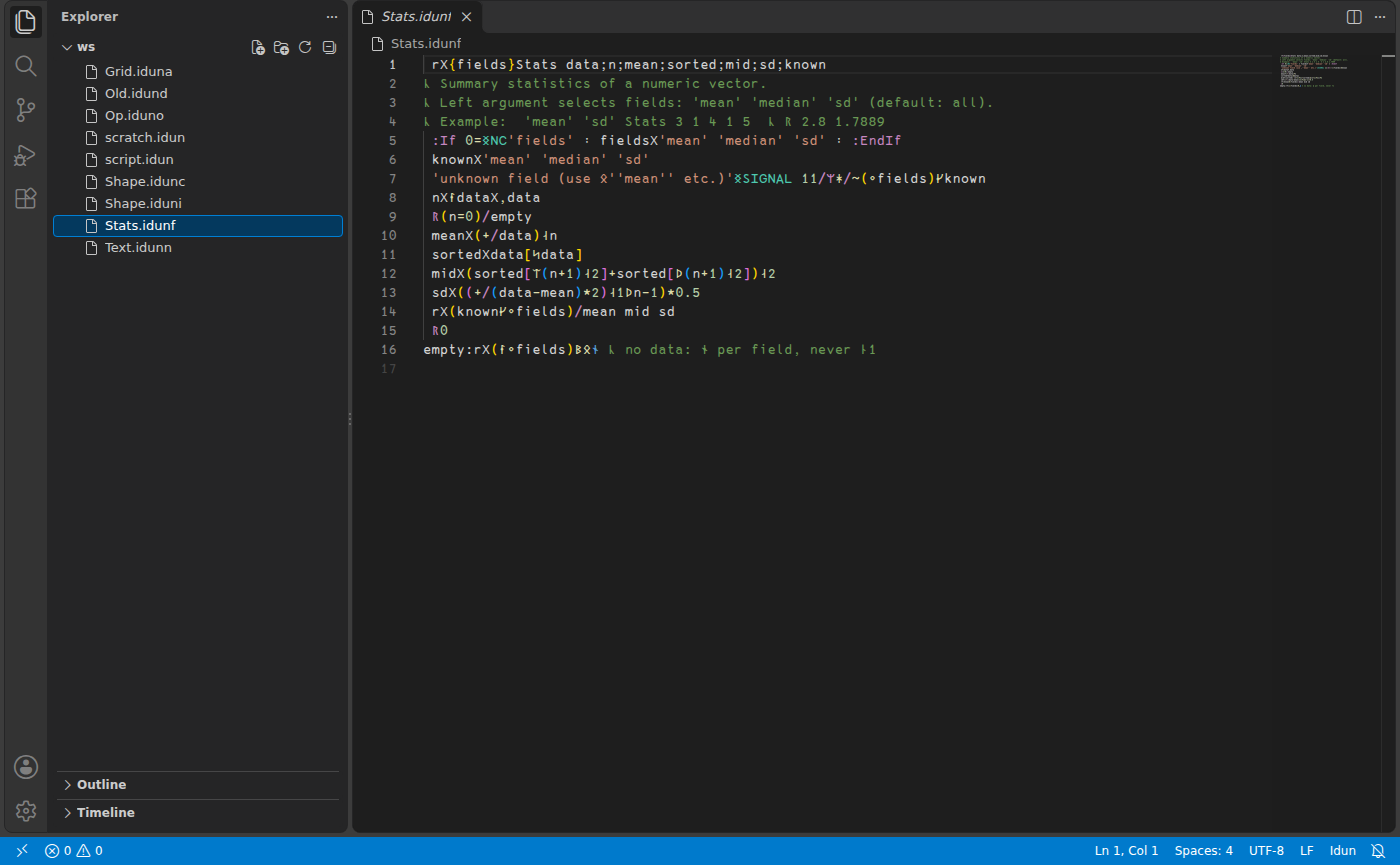Open Explorer views and more actions

[x=332, y=17]
